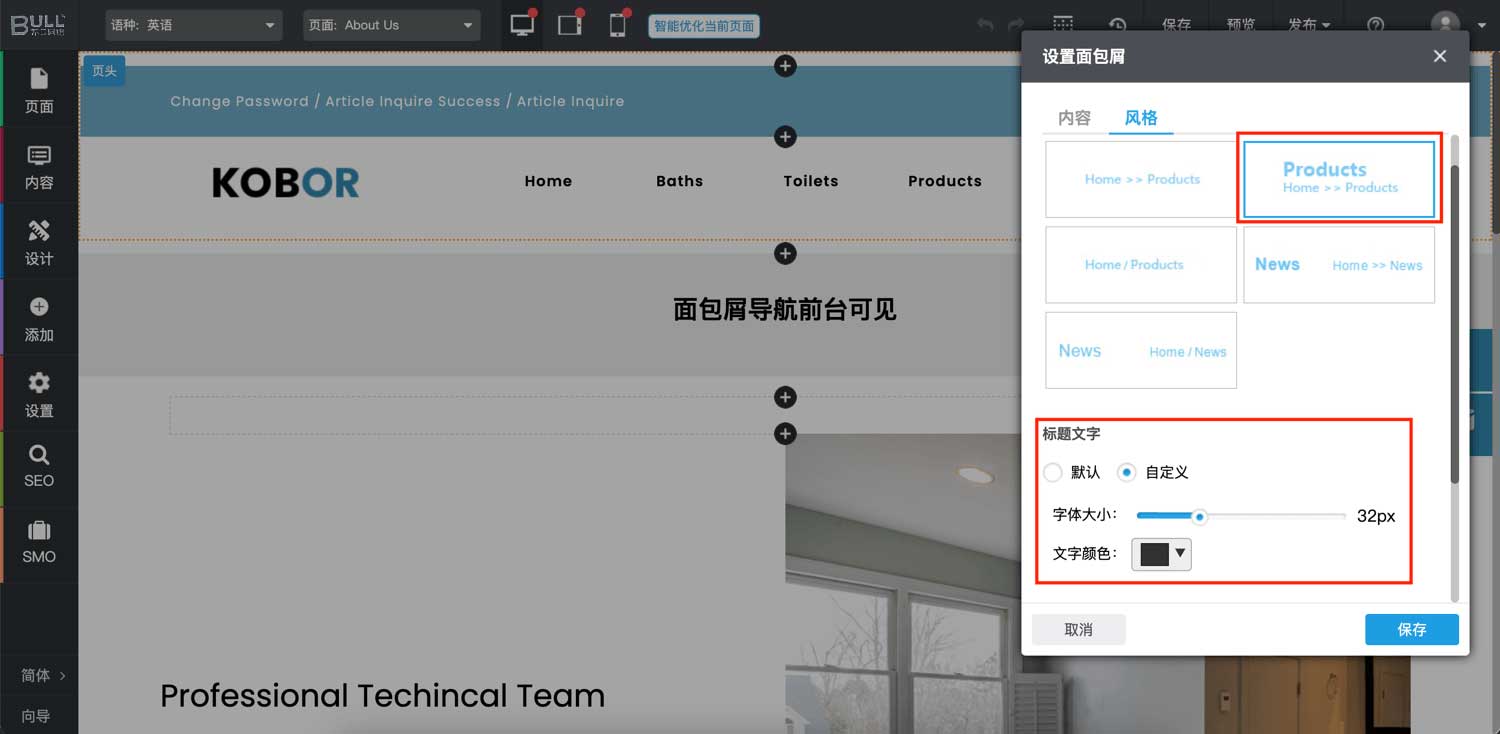Open the 内容 (Content) sidebar panel
This screenshot has height=734, width=1500.
click(39, 166)
